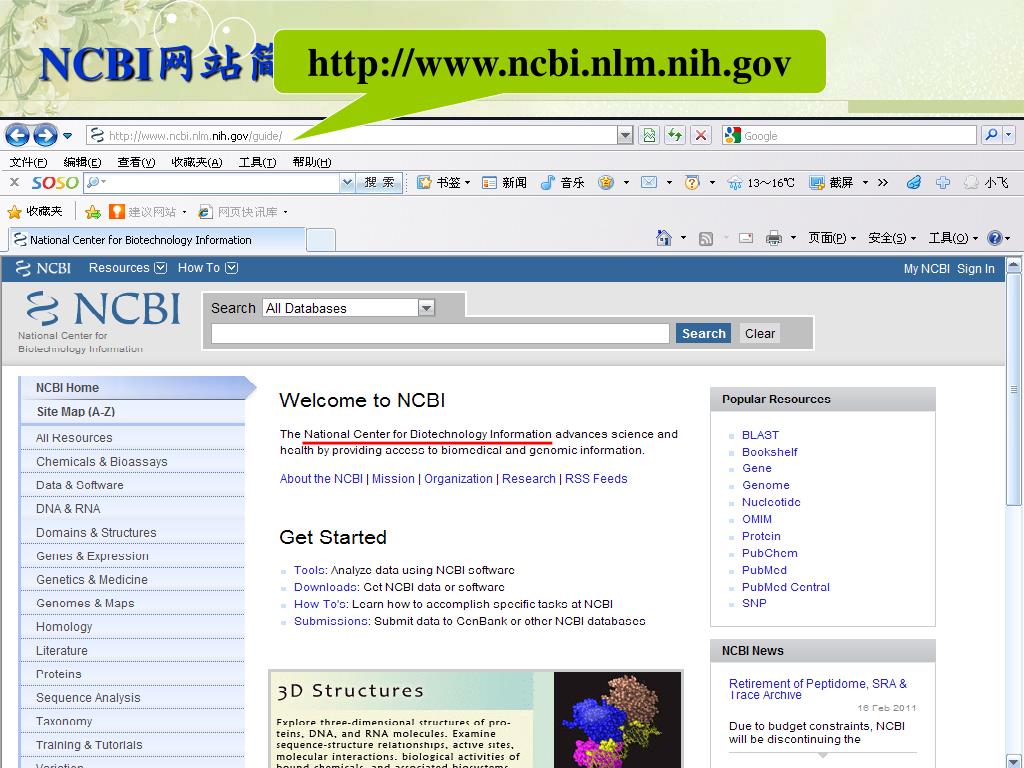Open the 工具(O) dropdown menu
This screenshot has height=768, width=1024.
click(x=953, y=238)
